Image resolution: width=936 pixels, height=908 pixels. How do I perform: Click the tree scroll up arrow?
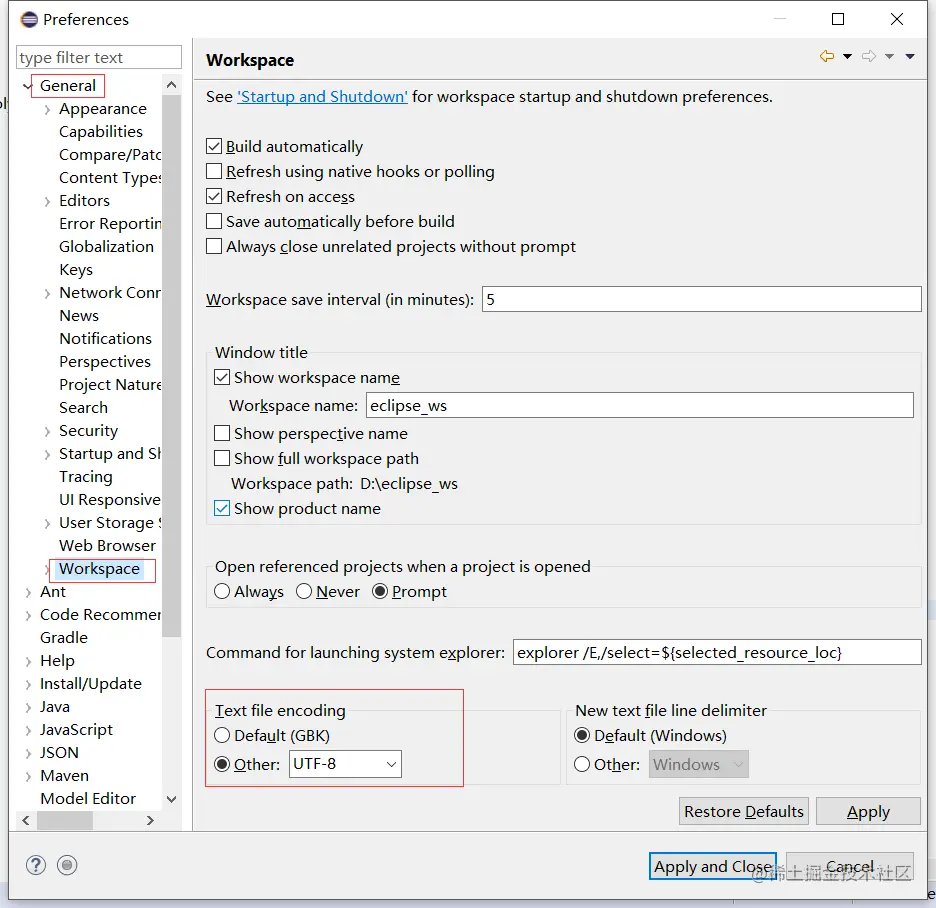click(171, 85)
